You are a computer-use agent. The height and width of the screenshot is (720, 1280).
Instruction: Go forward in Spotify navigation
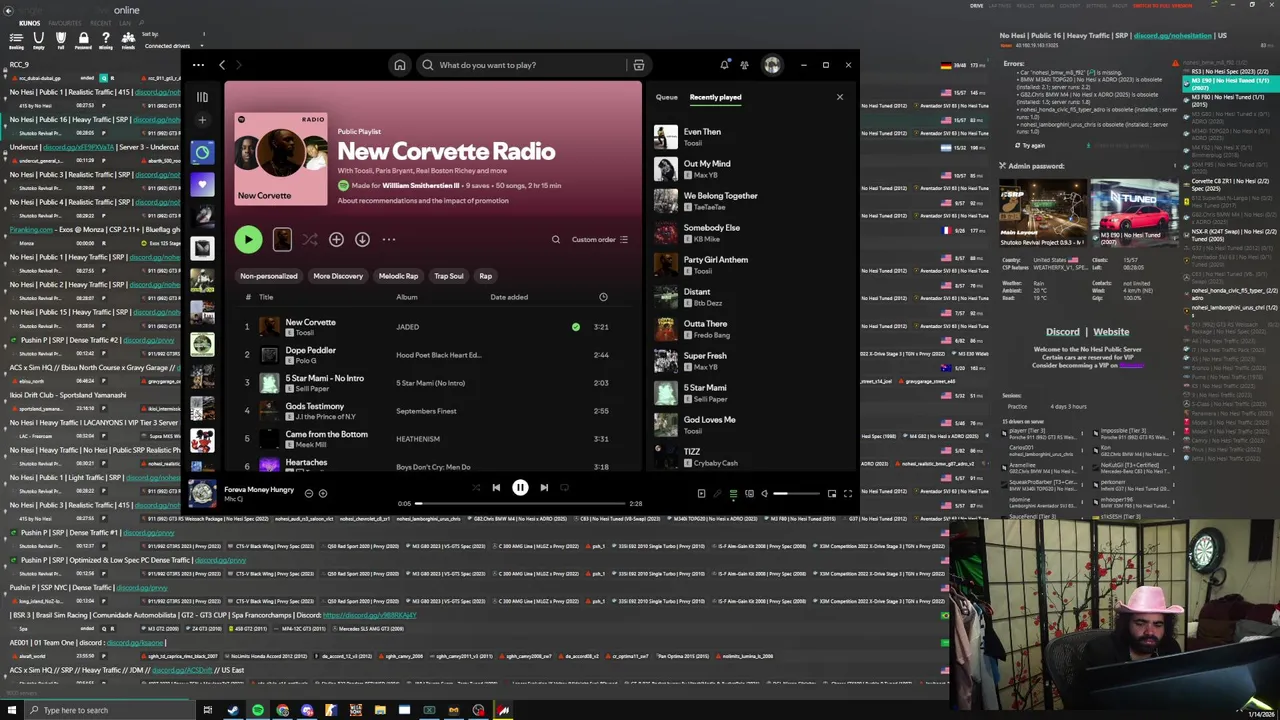click(x=238, y=65)
